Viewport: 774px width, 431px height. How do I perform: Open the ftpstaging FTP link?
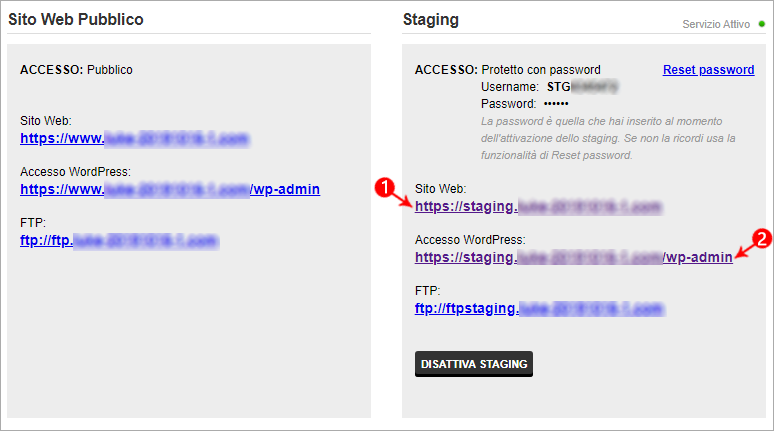tap(540, 309)
